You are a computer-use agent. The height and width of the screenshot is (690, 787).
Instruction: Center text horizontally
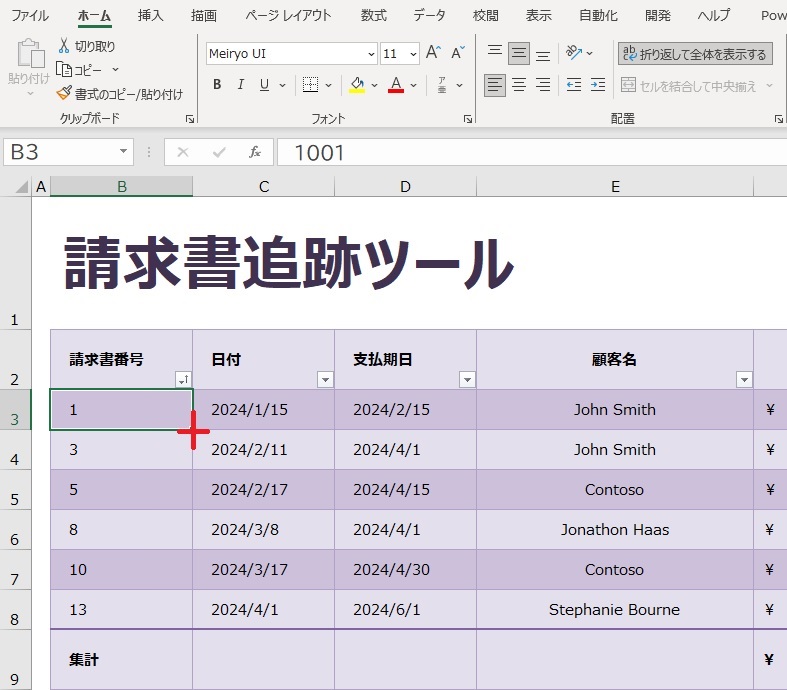click(519, 85)
